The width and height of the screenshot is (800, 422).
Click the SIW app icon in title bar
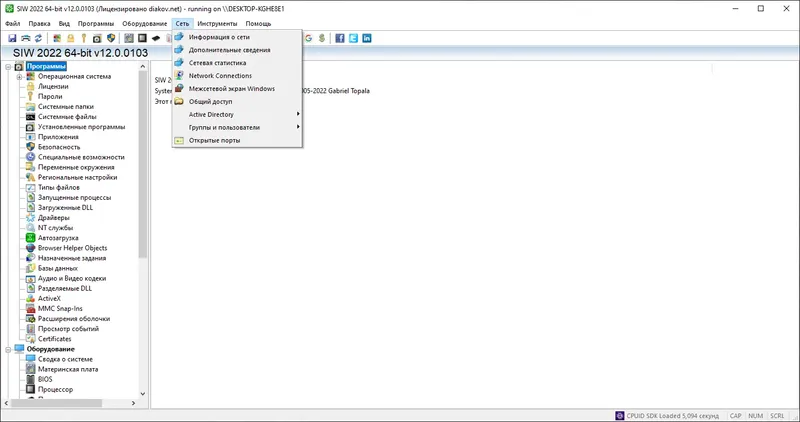pyautogui.click(x=9, y=9)
